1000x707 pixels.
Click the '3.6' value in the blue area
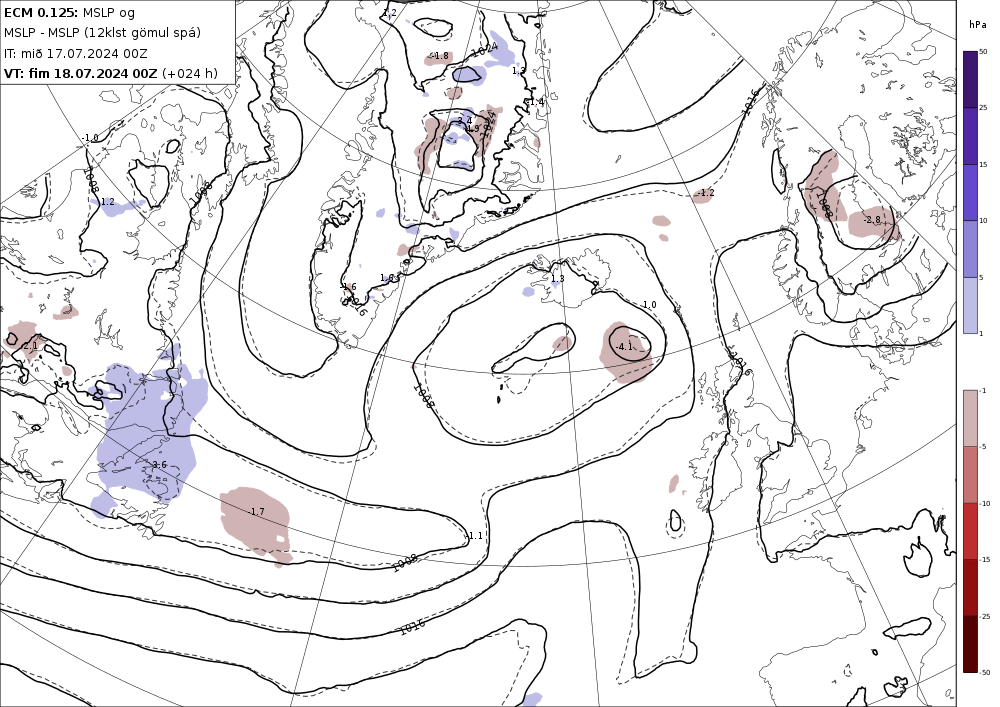(159, 465)
